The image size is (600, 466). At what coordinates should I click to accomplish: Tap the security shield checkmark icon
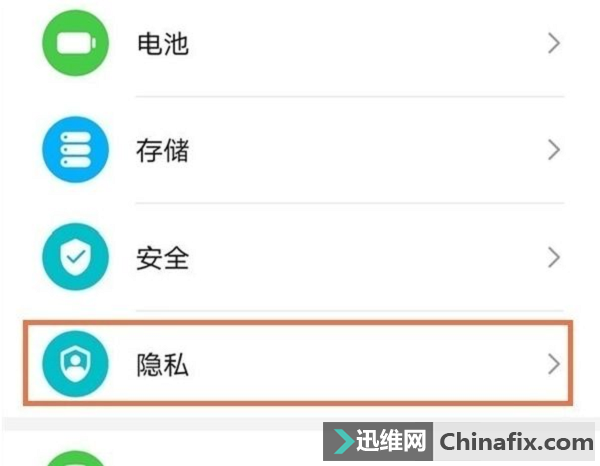point(75,256)
